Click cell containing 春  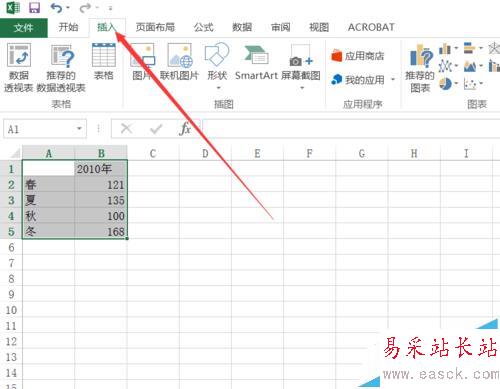(49, 184)
